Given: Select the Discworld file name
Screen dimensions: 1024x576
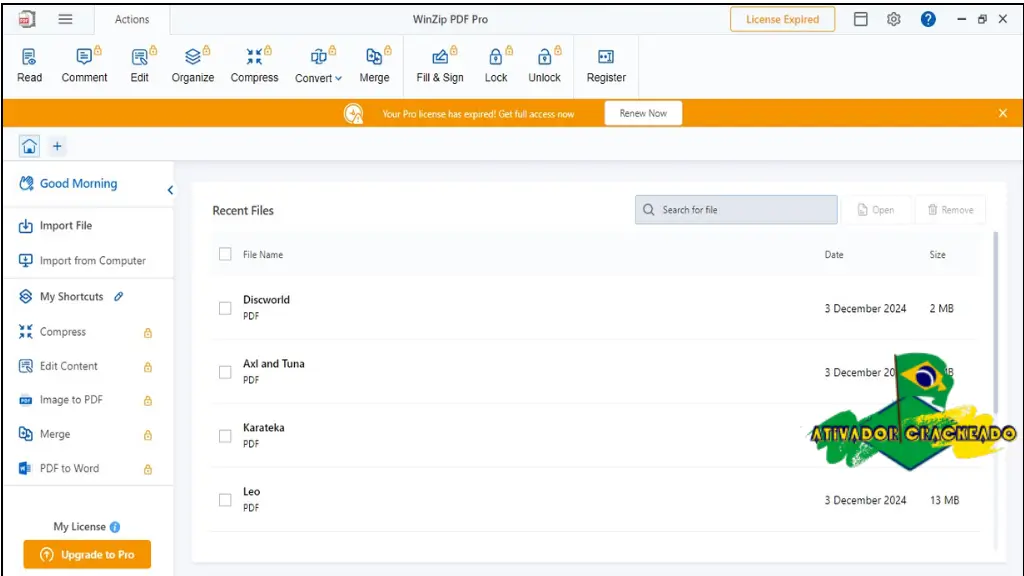Looking at the screenshot, I should (266, 300).
